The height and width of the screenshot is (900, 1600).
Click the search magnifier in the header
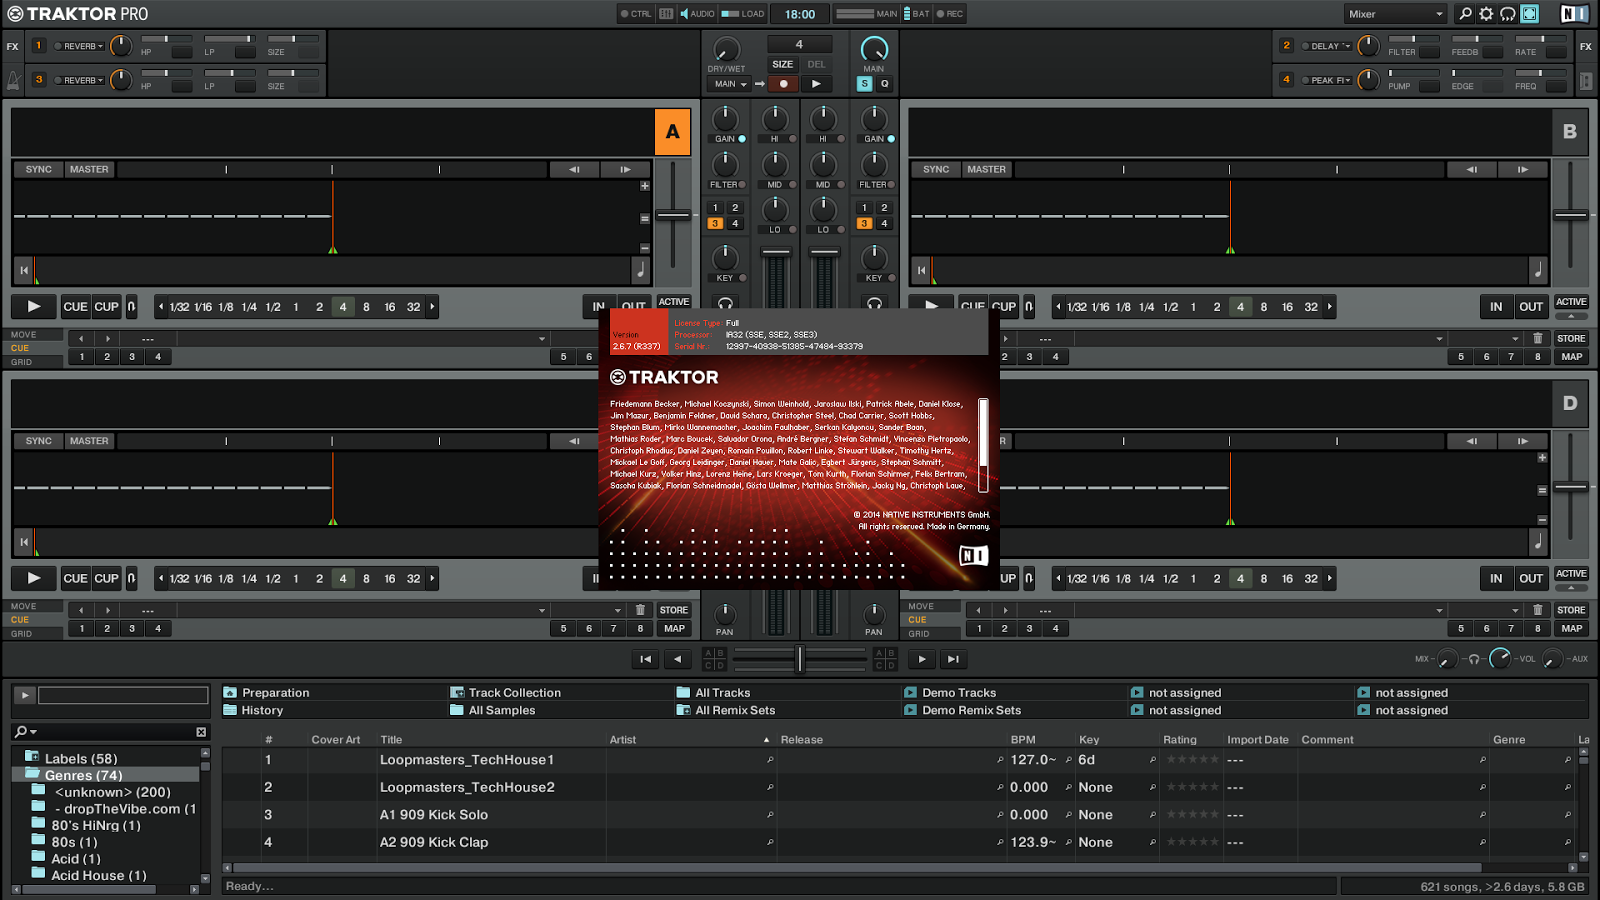(x=1463, y=13)
